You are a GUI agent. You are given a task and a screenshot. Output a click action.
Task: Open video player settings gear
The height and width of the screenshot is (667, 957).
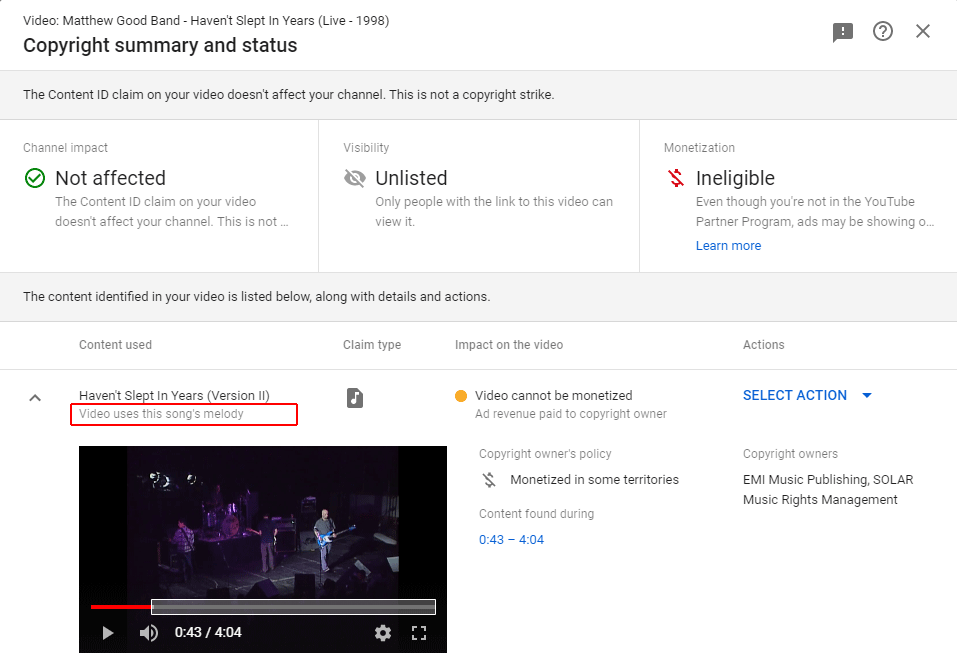pyautogui.click(x=383, y=633)
